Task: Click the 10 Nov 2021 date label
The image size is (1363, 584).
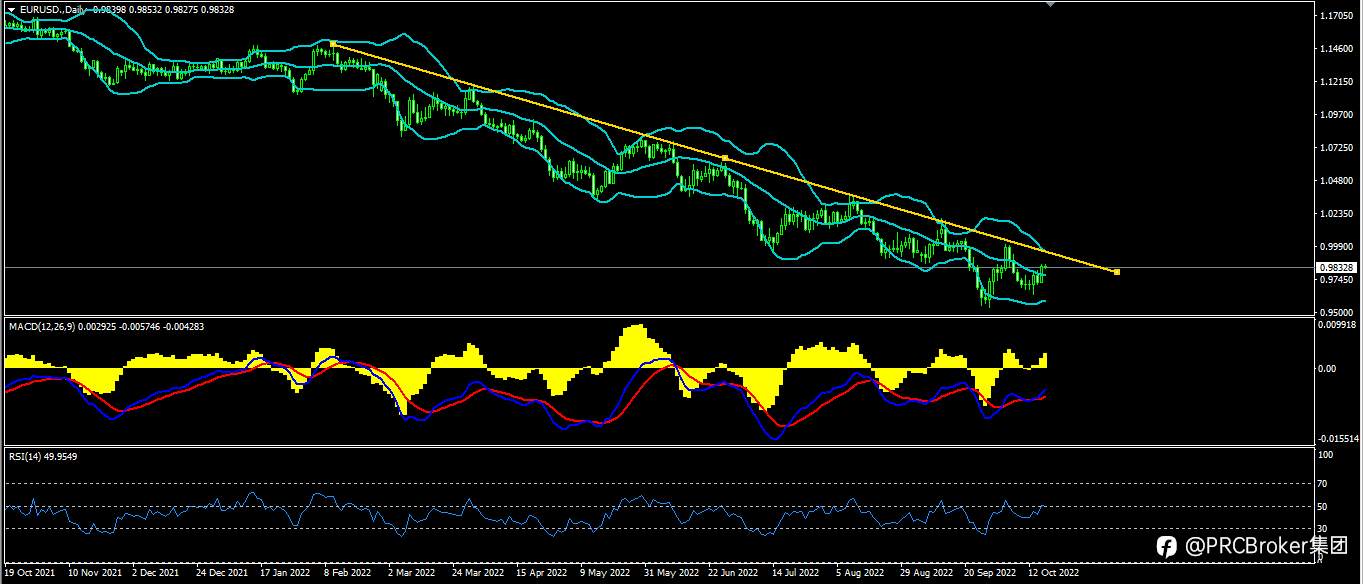Action: [x=95, y=574]
